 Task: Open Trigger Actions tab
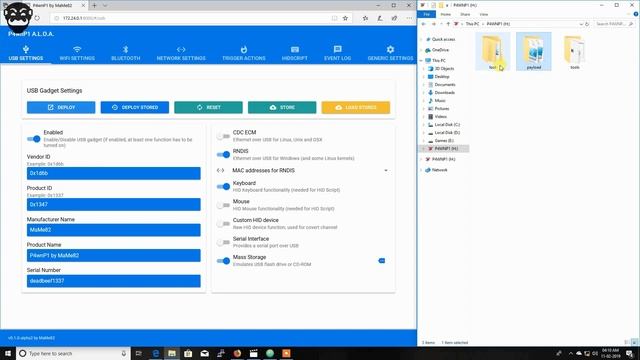(x=244, y=53)
